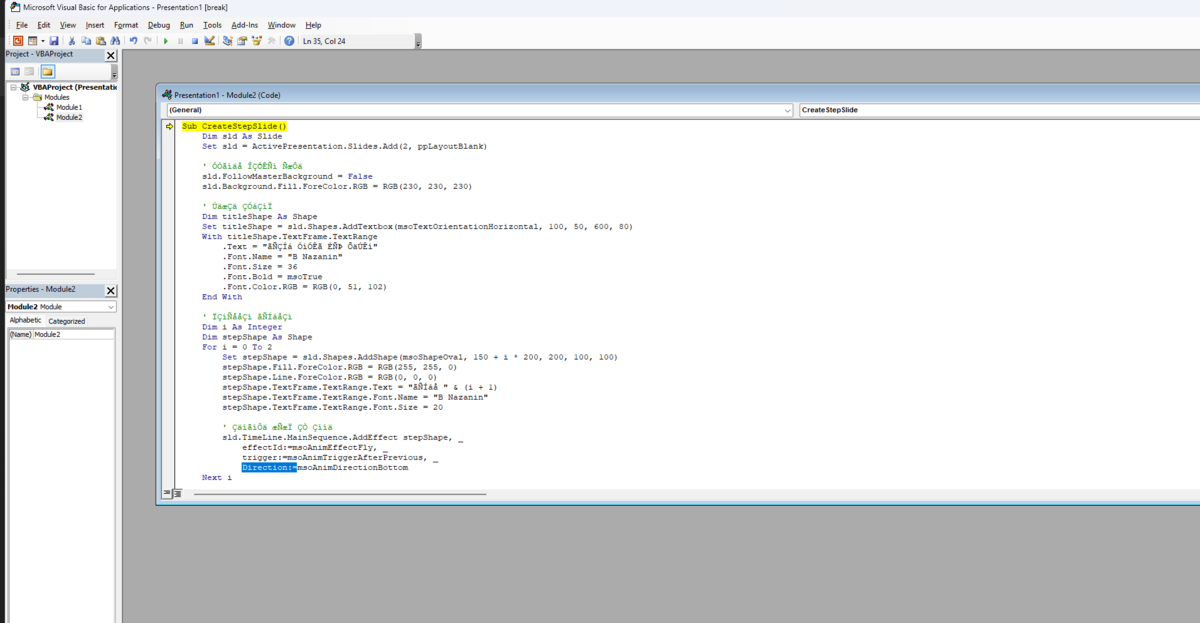Click the Save icon in the toolbar
The image size is (1200, 623).
pyautogui.click(x=54, y=41)
